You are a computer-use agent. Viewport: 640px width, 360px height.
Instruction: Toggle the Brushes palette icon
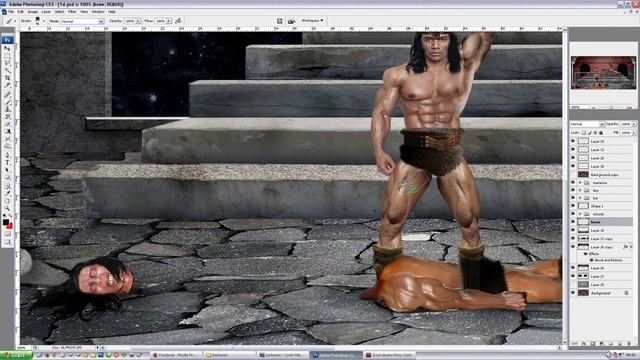[280, 21]
